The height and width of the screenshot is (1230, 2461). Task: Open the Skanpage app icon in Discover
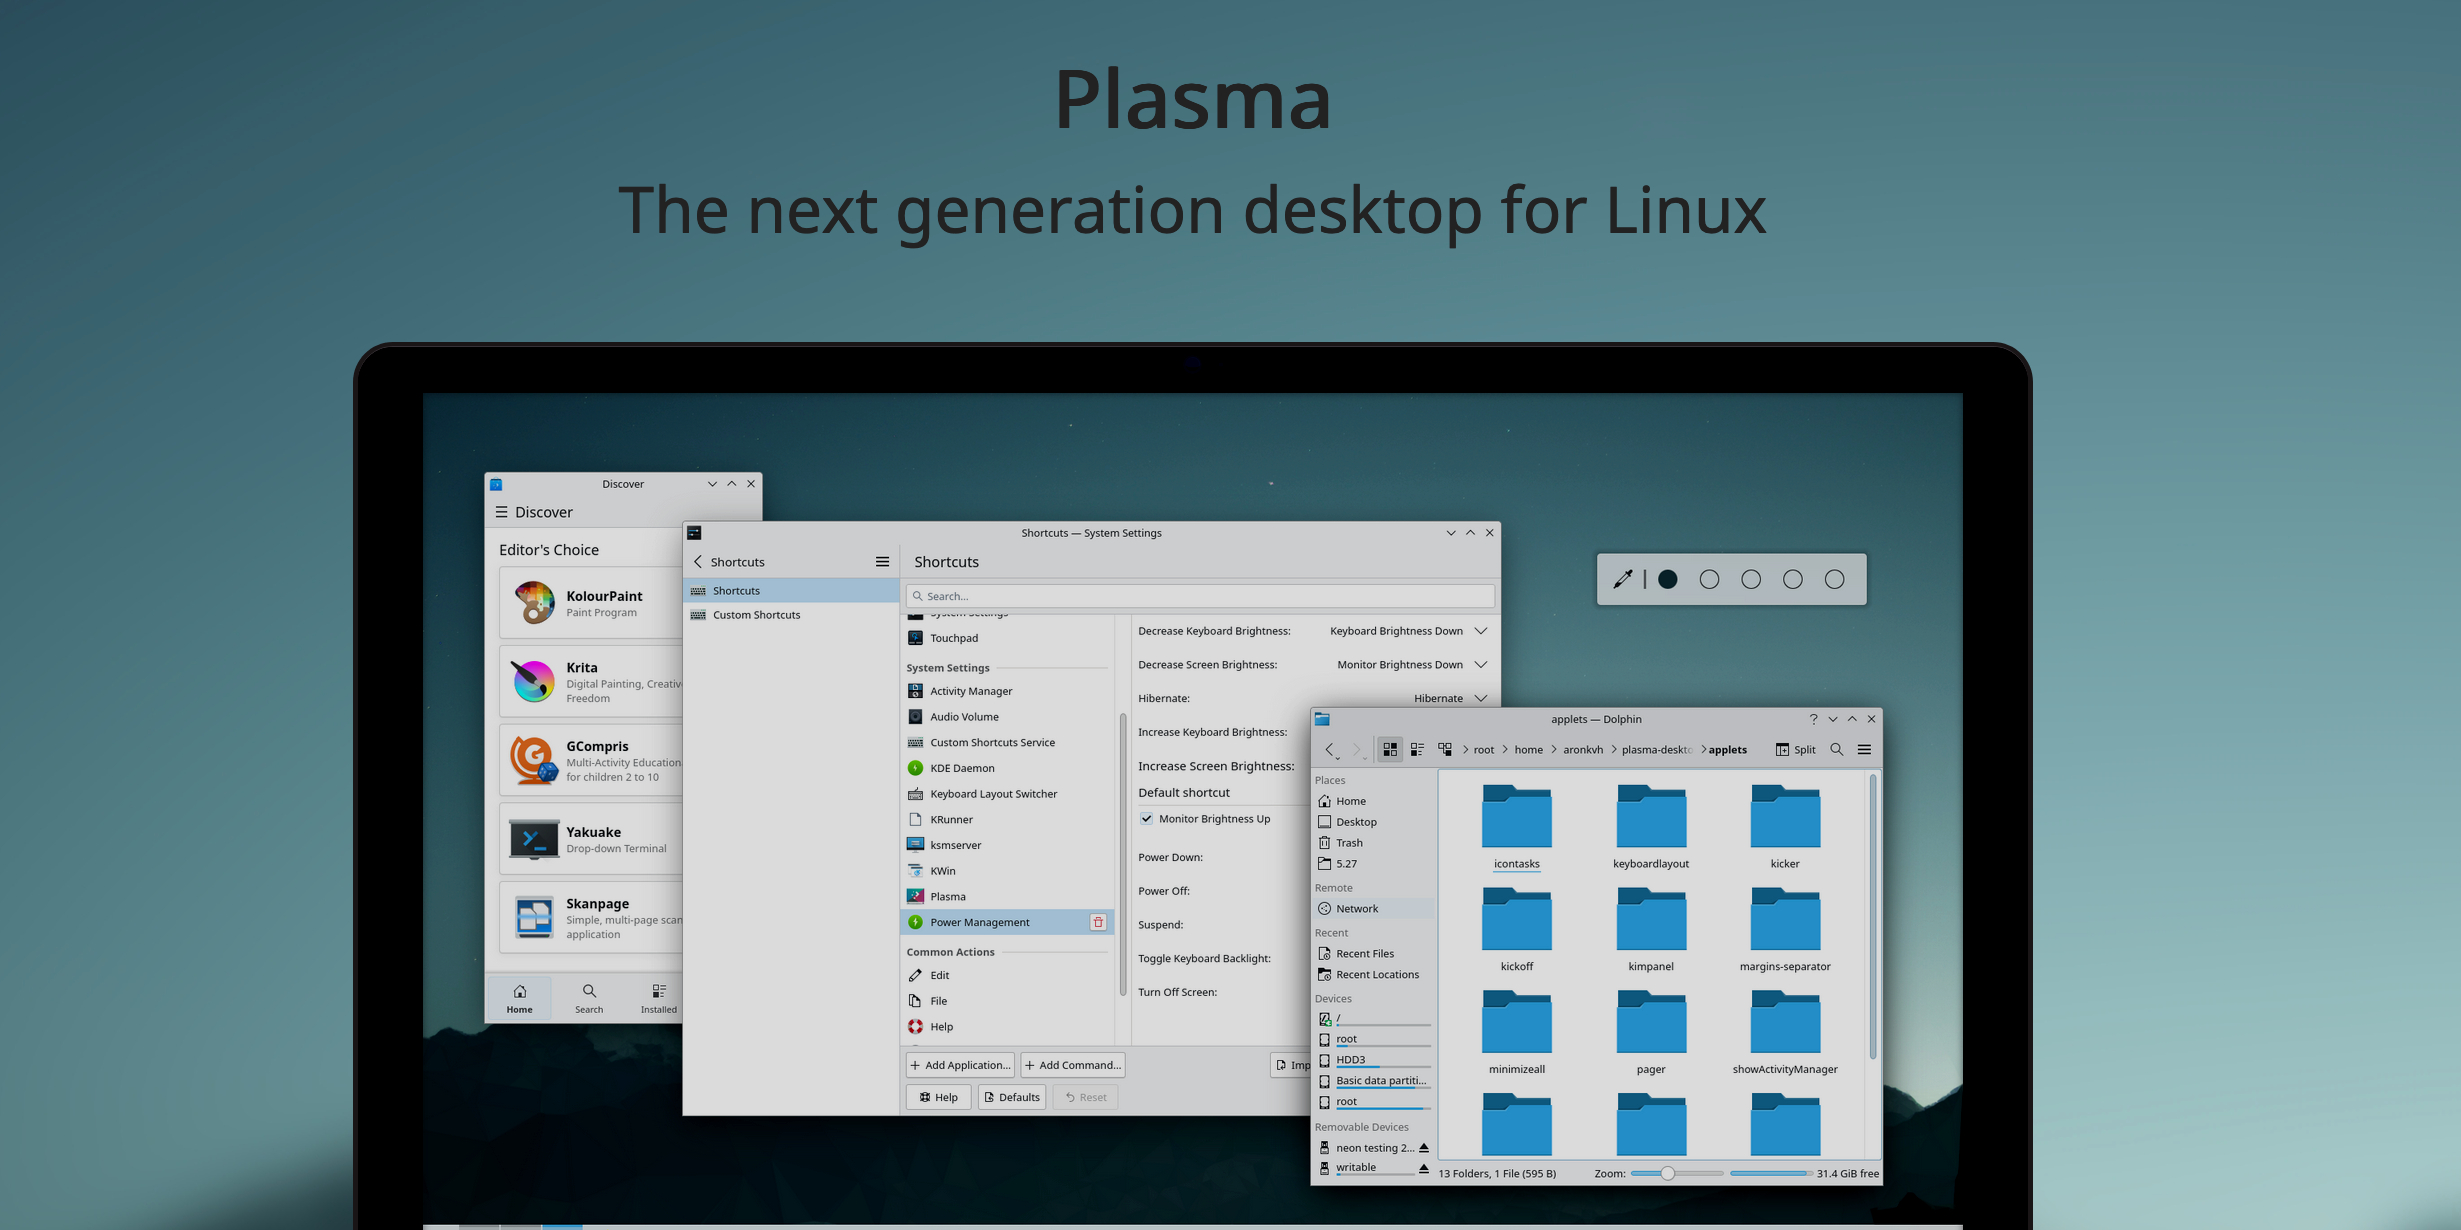pos(534,917)
